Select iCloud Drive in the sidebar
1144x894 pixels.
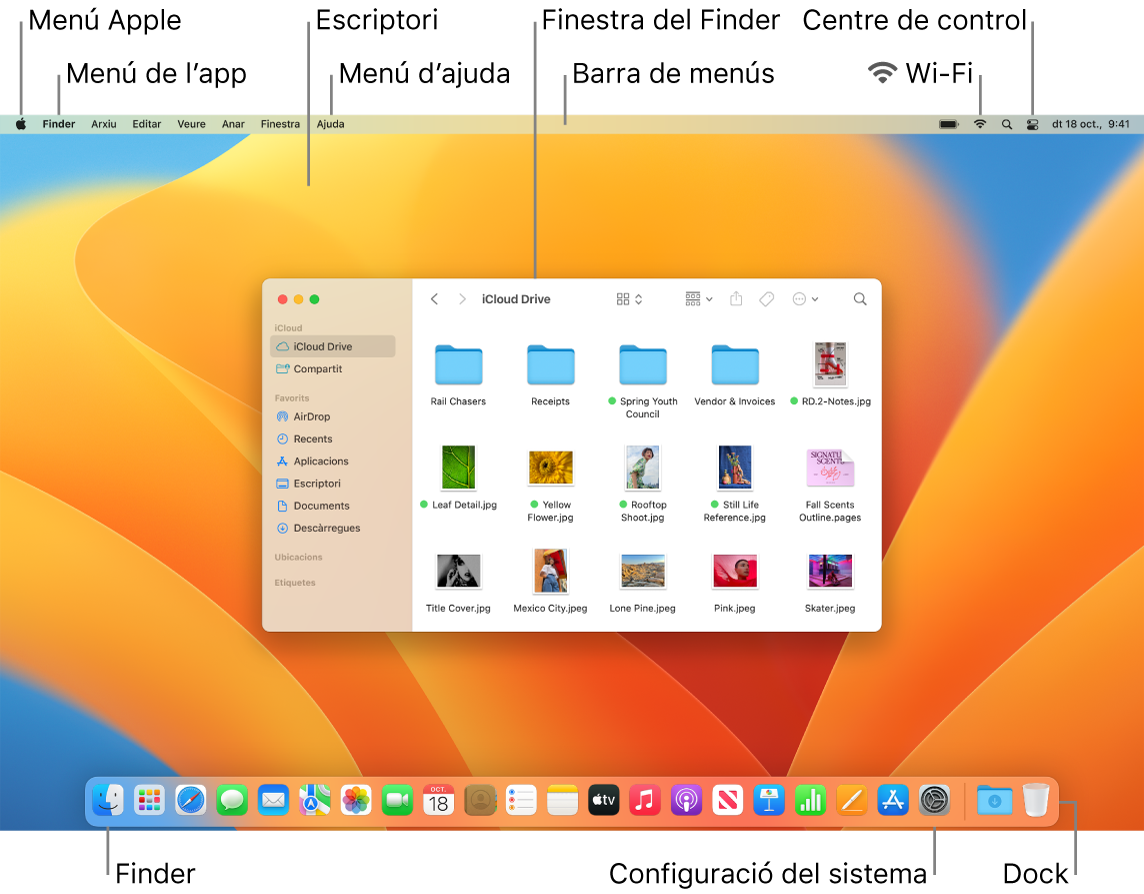[333, 347]
